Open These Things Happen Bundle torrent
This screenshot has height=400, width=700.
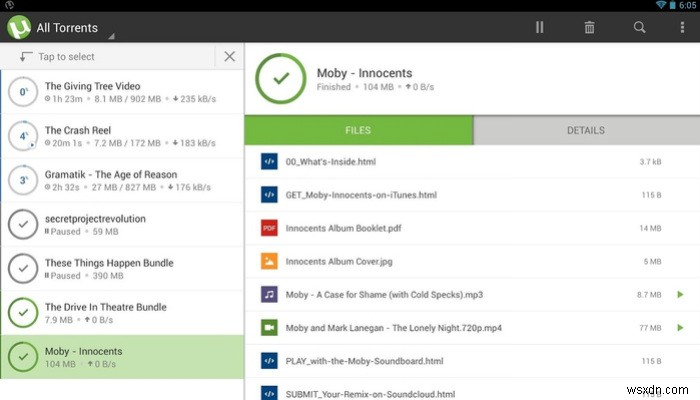coord(122,268)
